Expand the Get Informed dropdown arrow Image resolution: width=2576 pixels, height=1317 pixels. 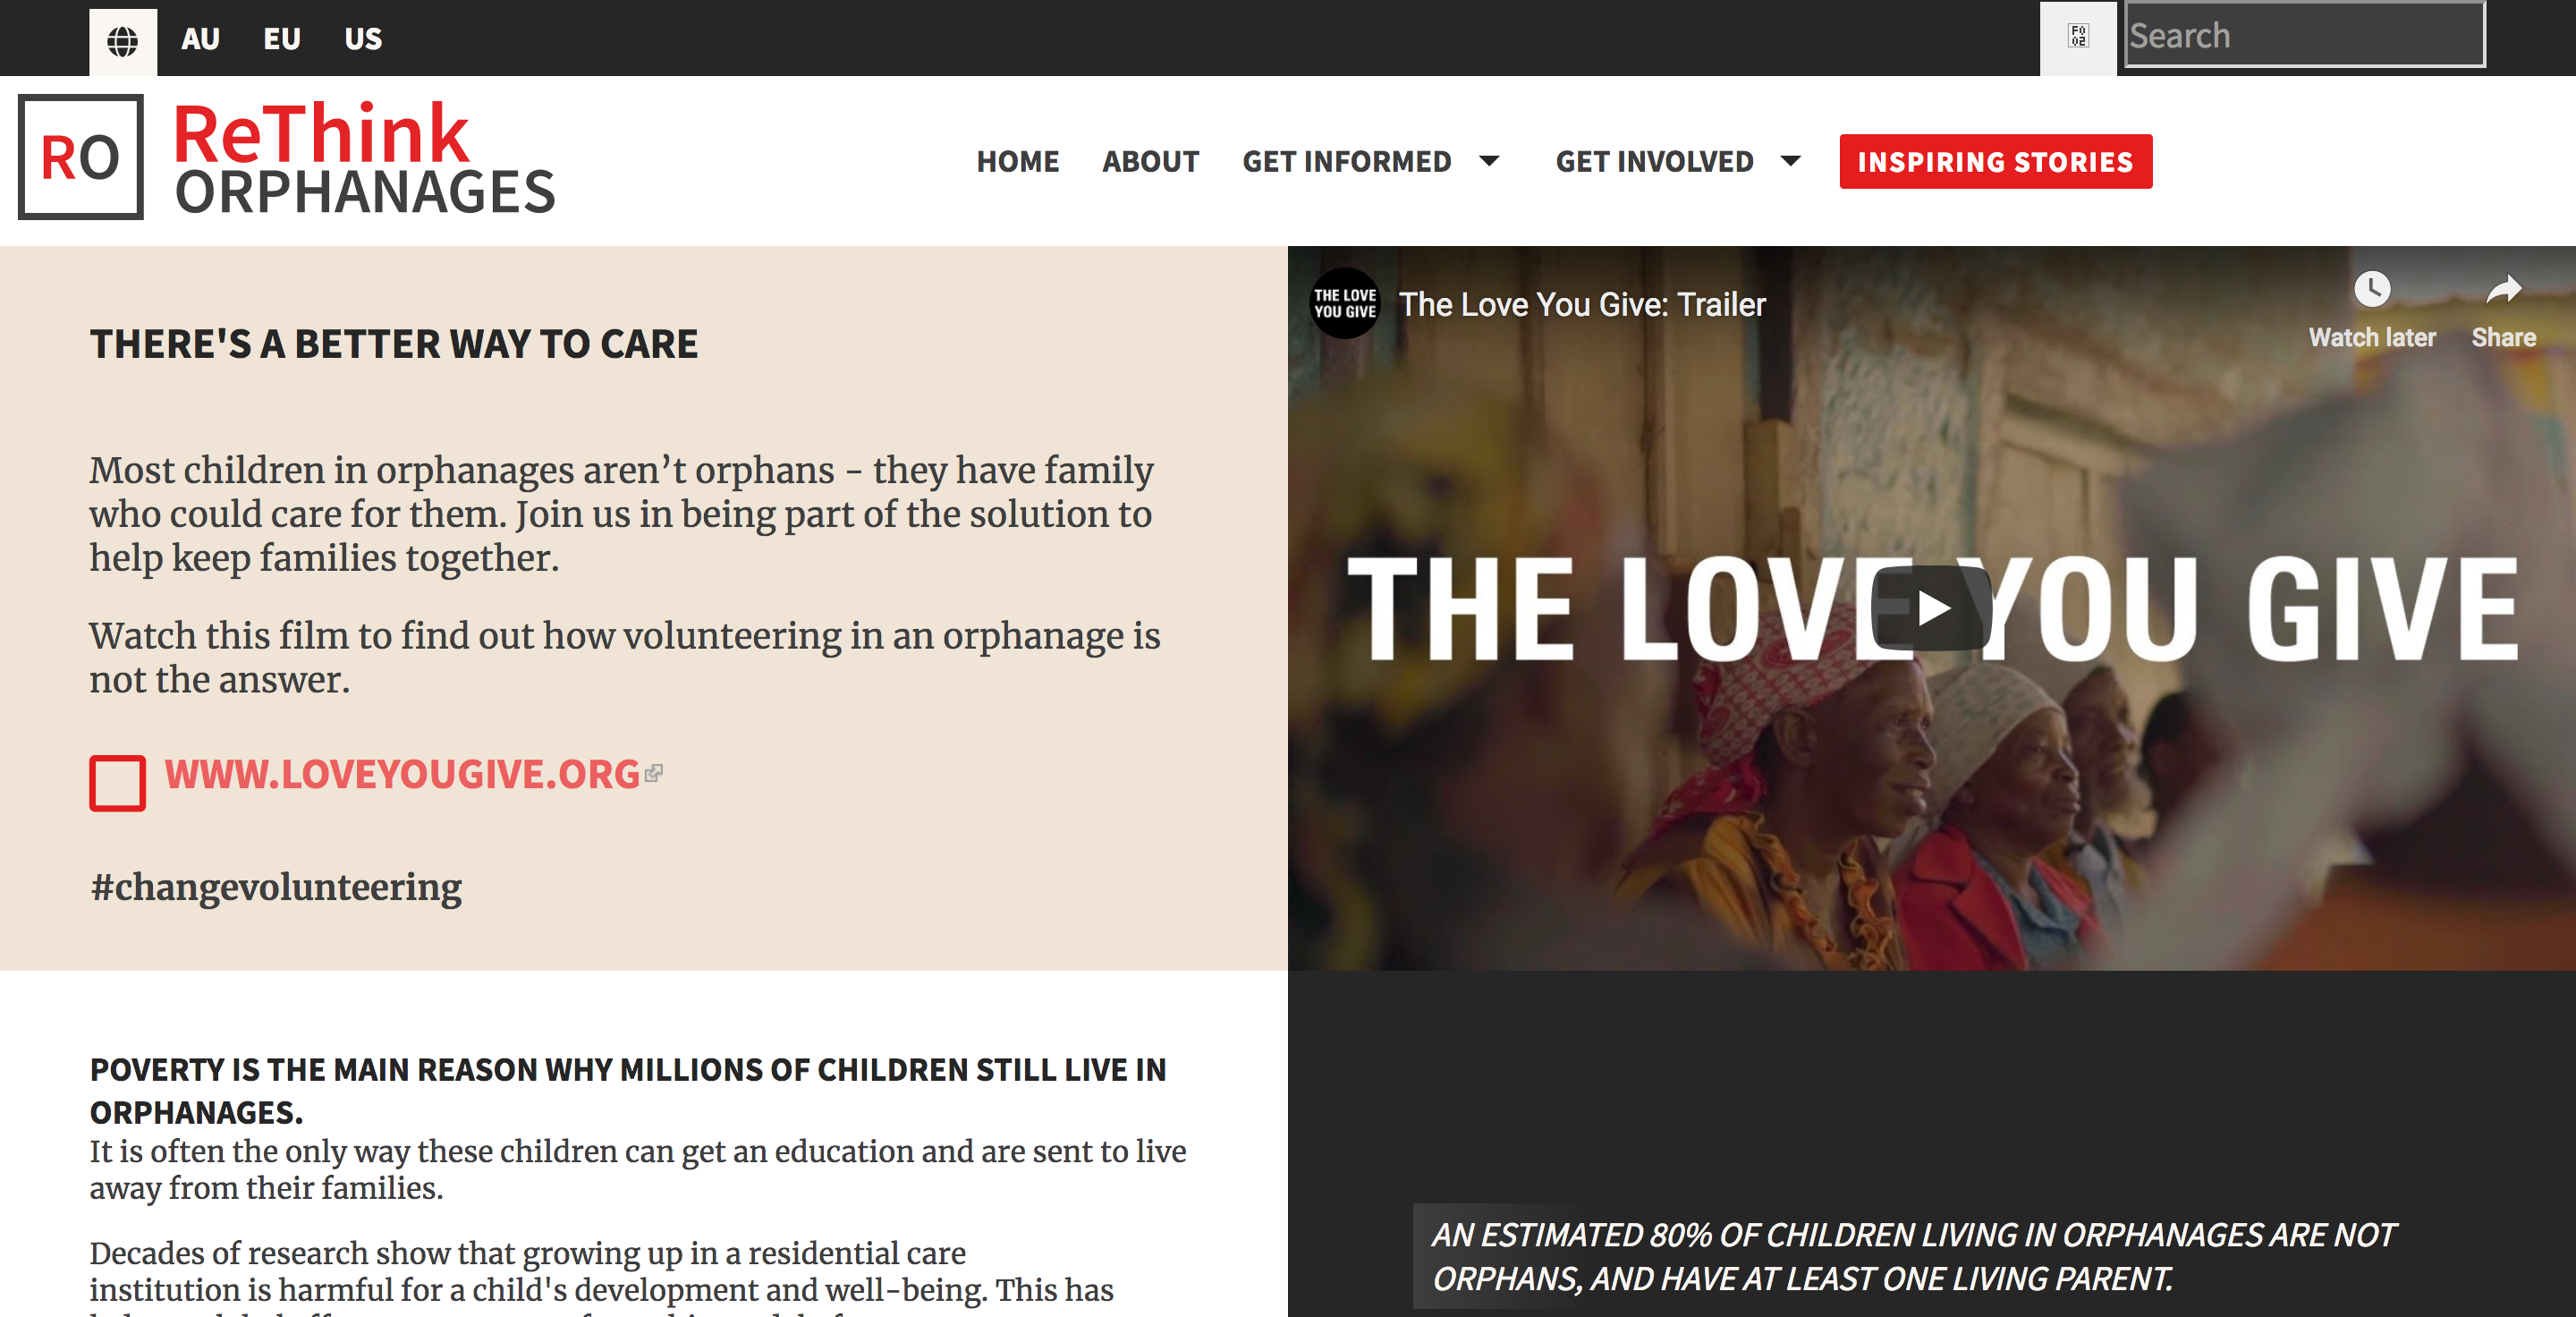(x=1489, y=161)
